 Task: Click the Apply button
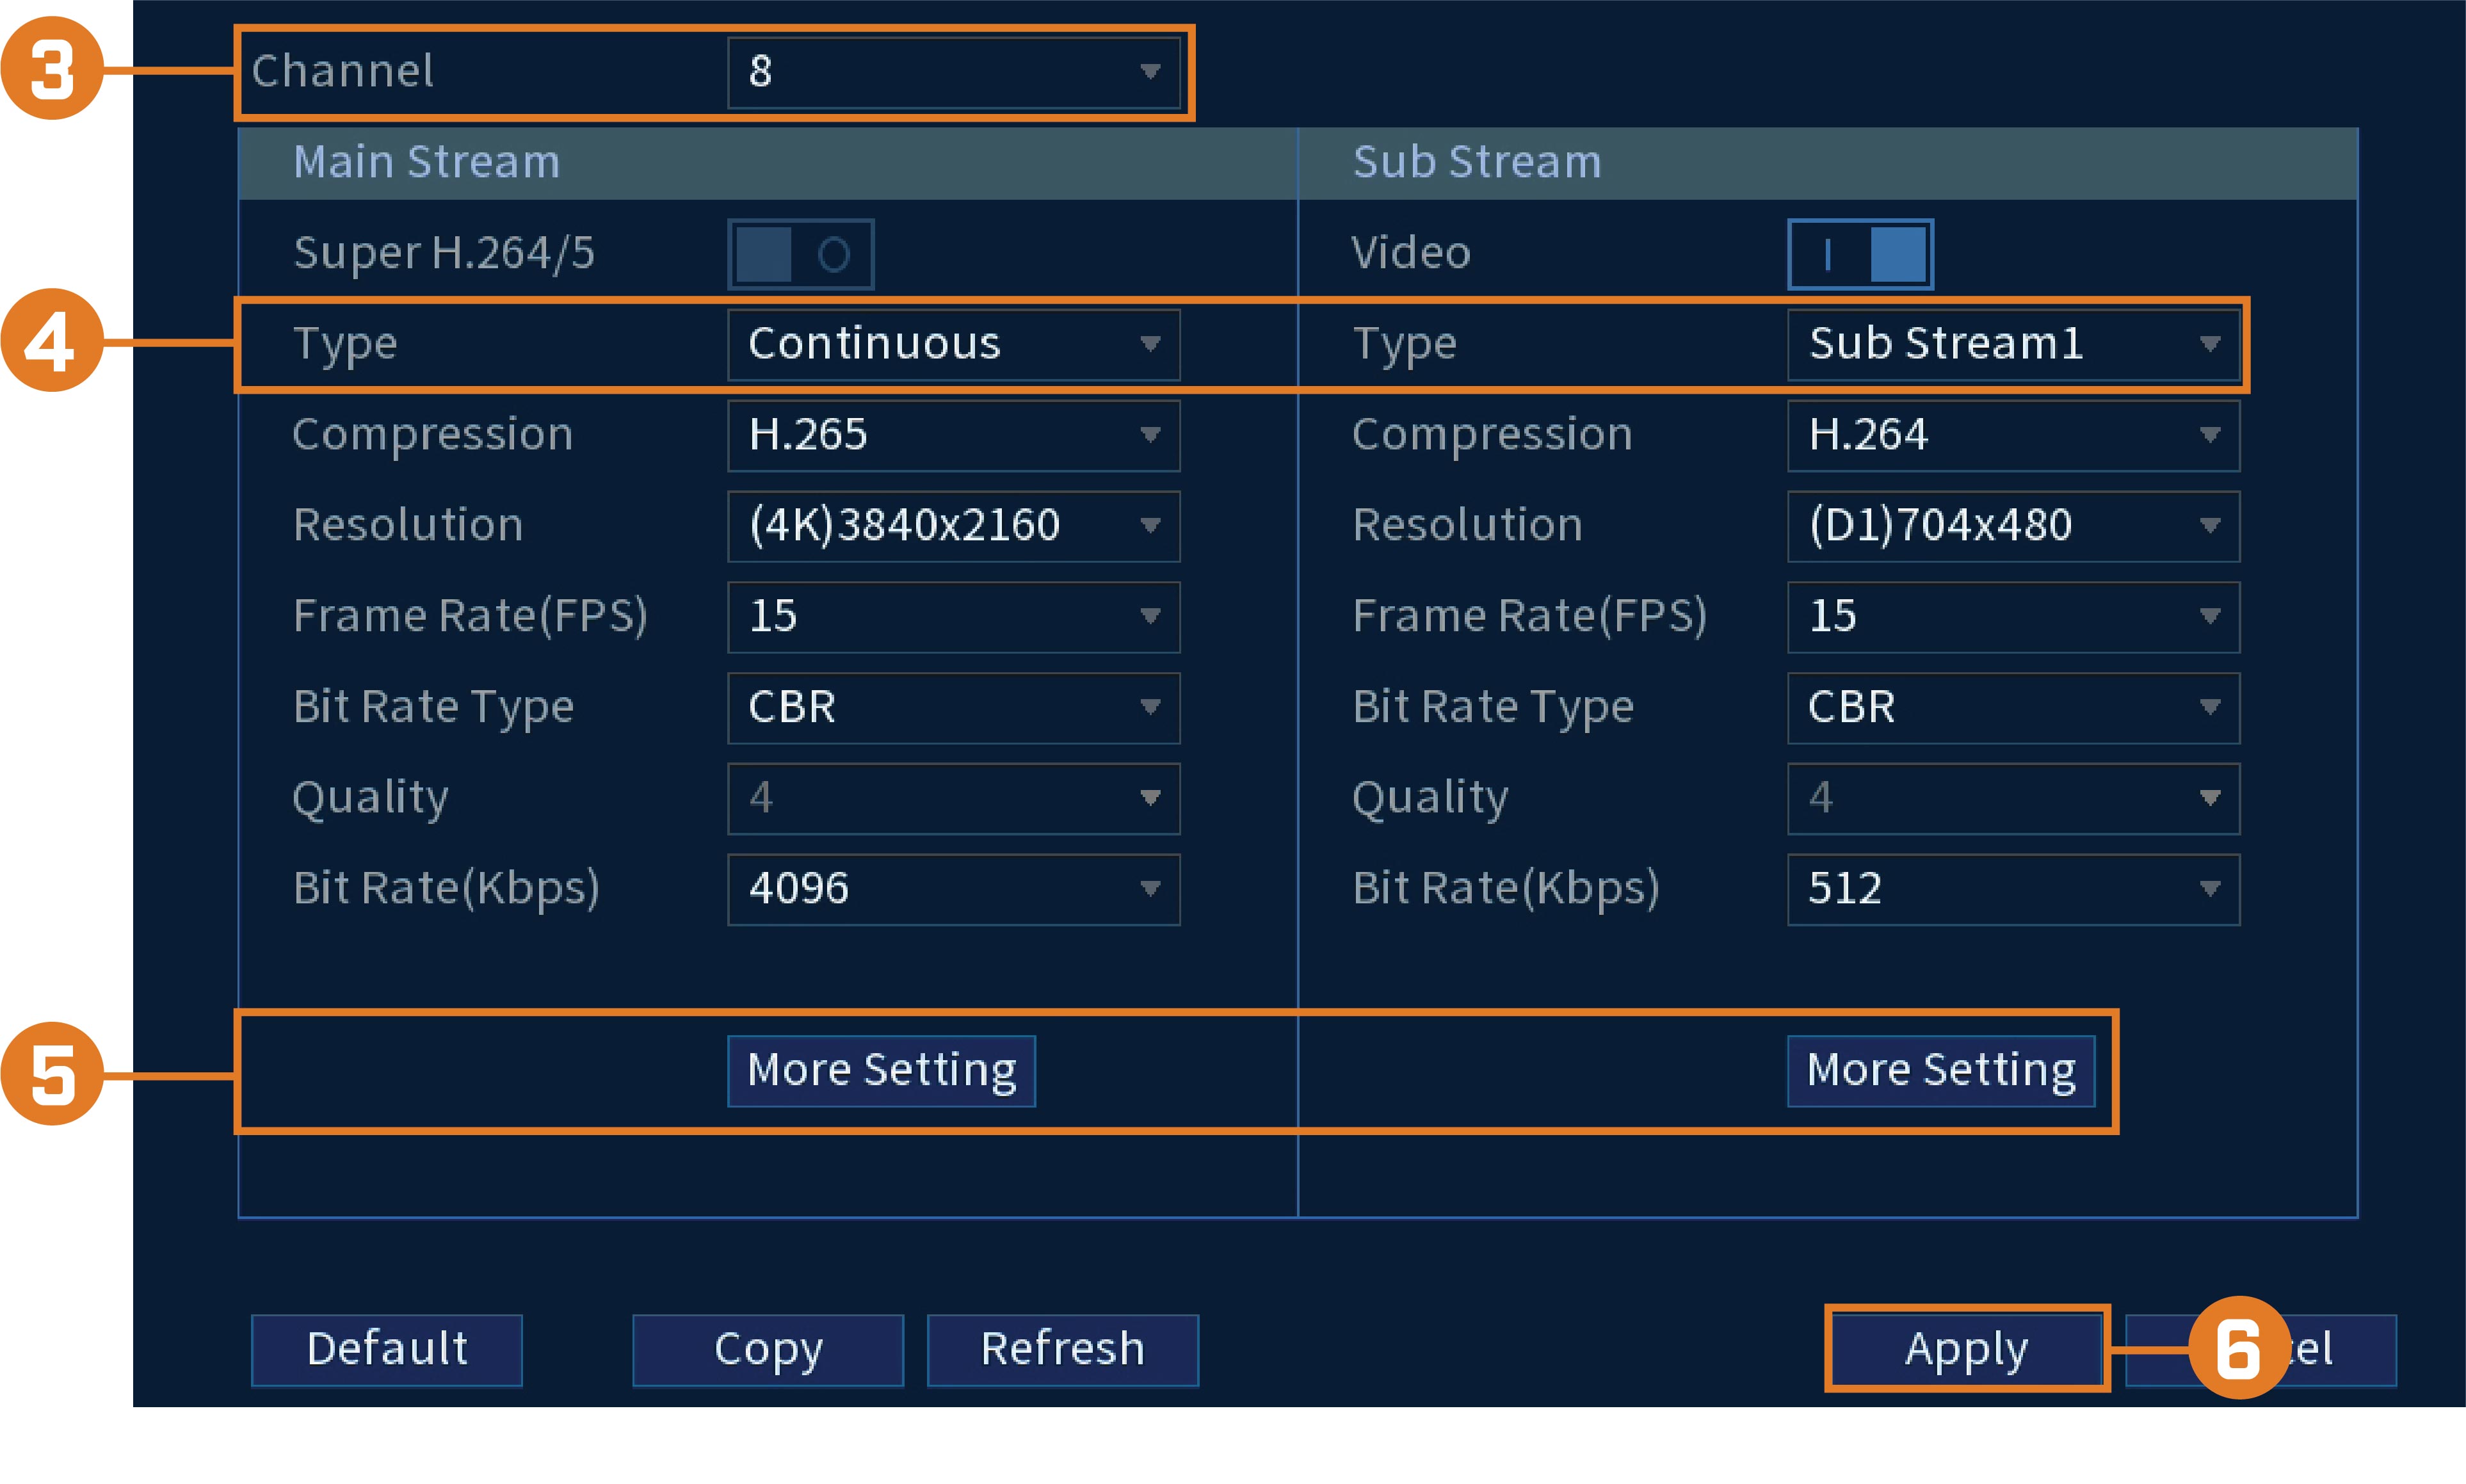1967,1350
